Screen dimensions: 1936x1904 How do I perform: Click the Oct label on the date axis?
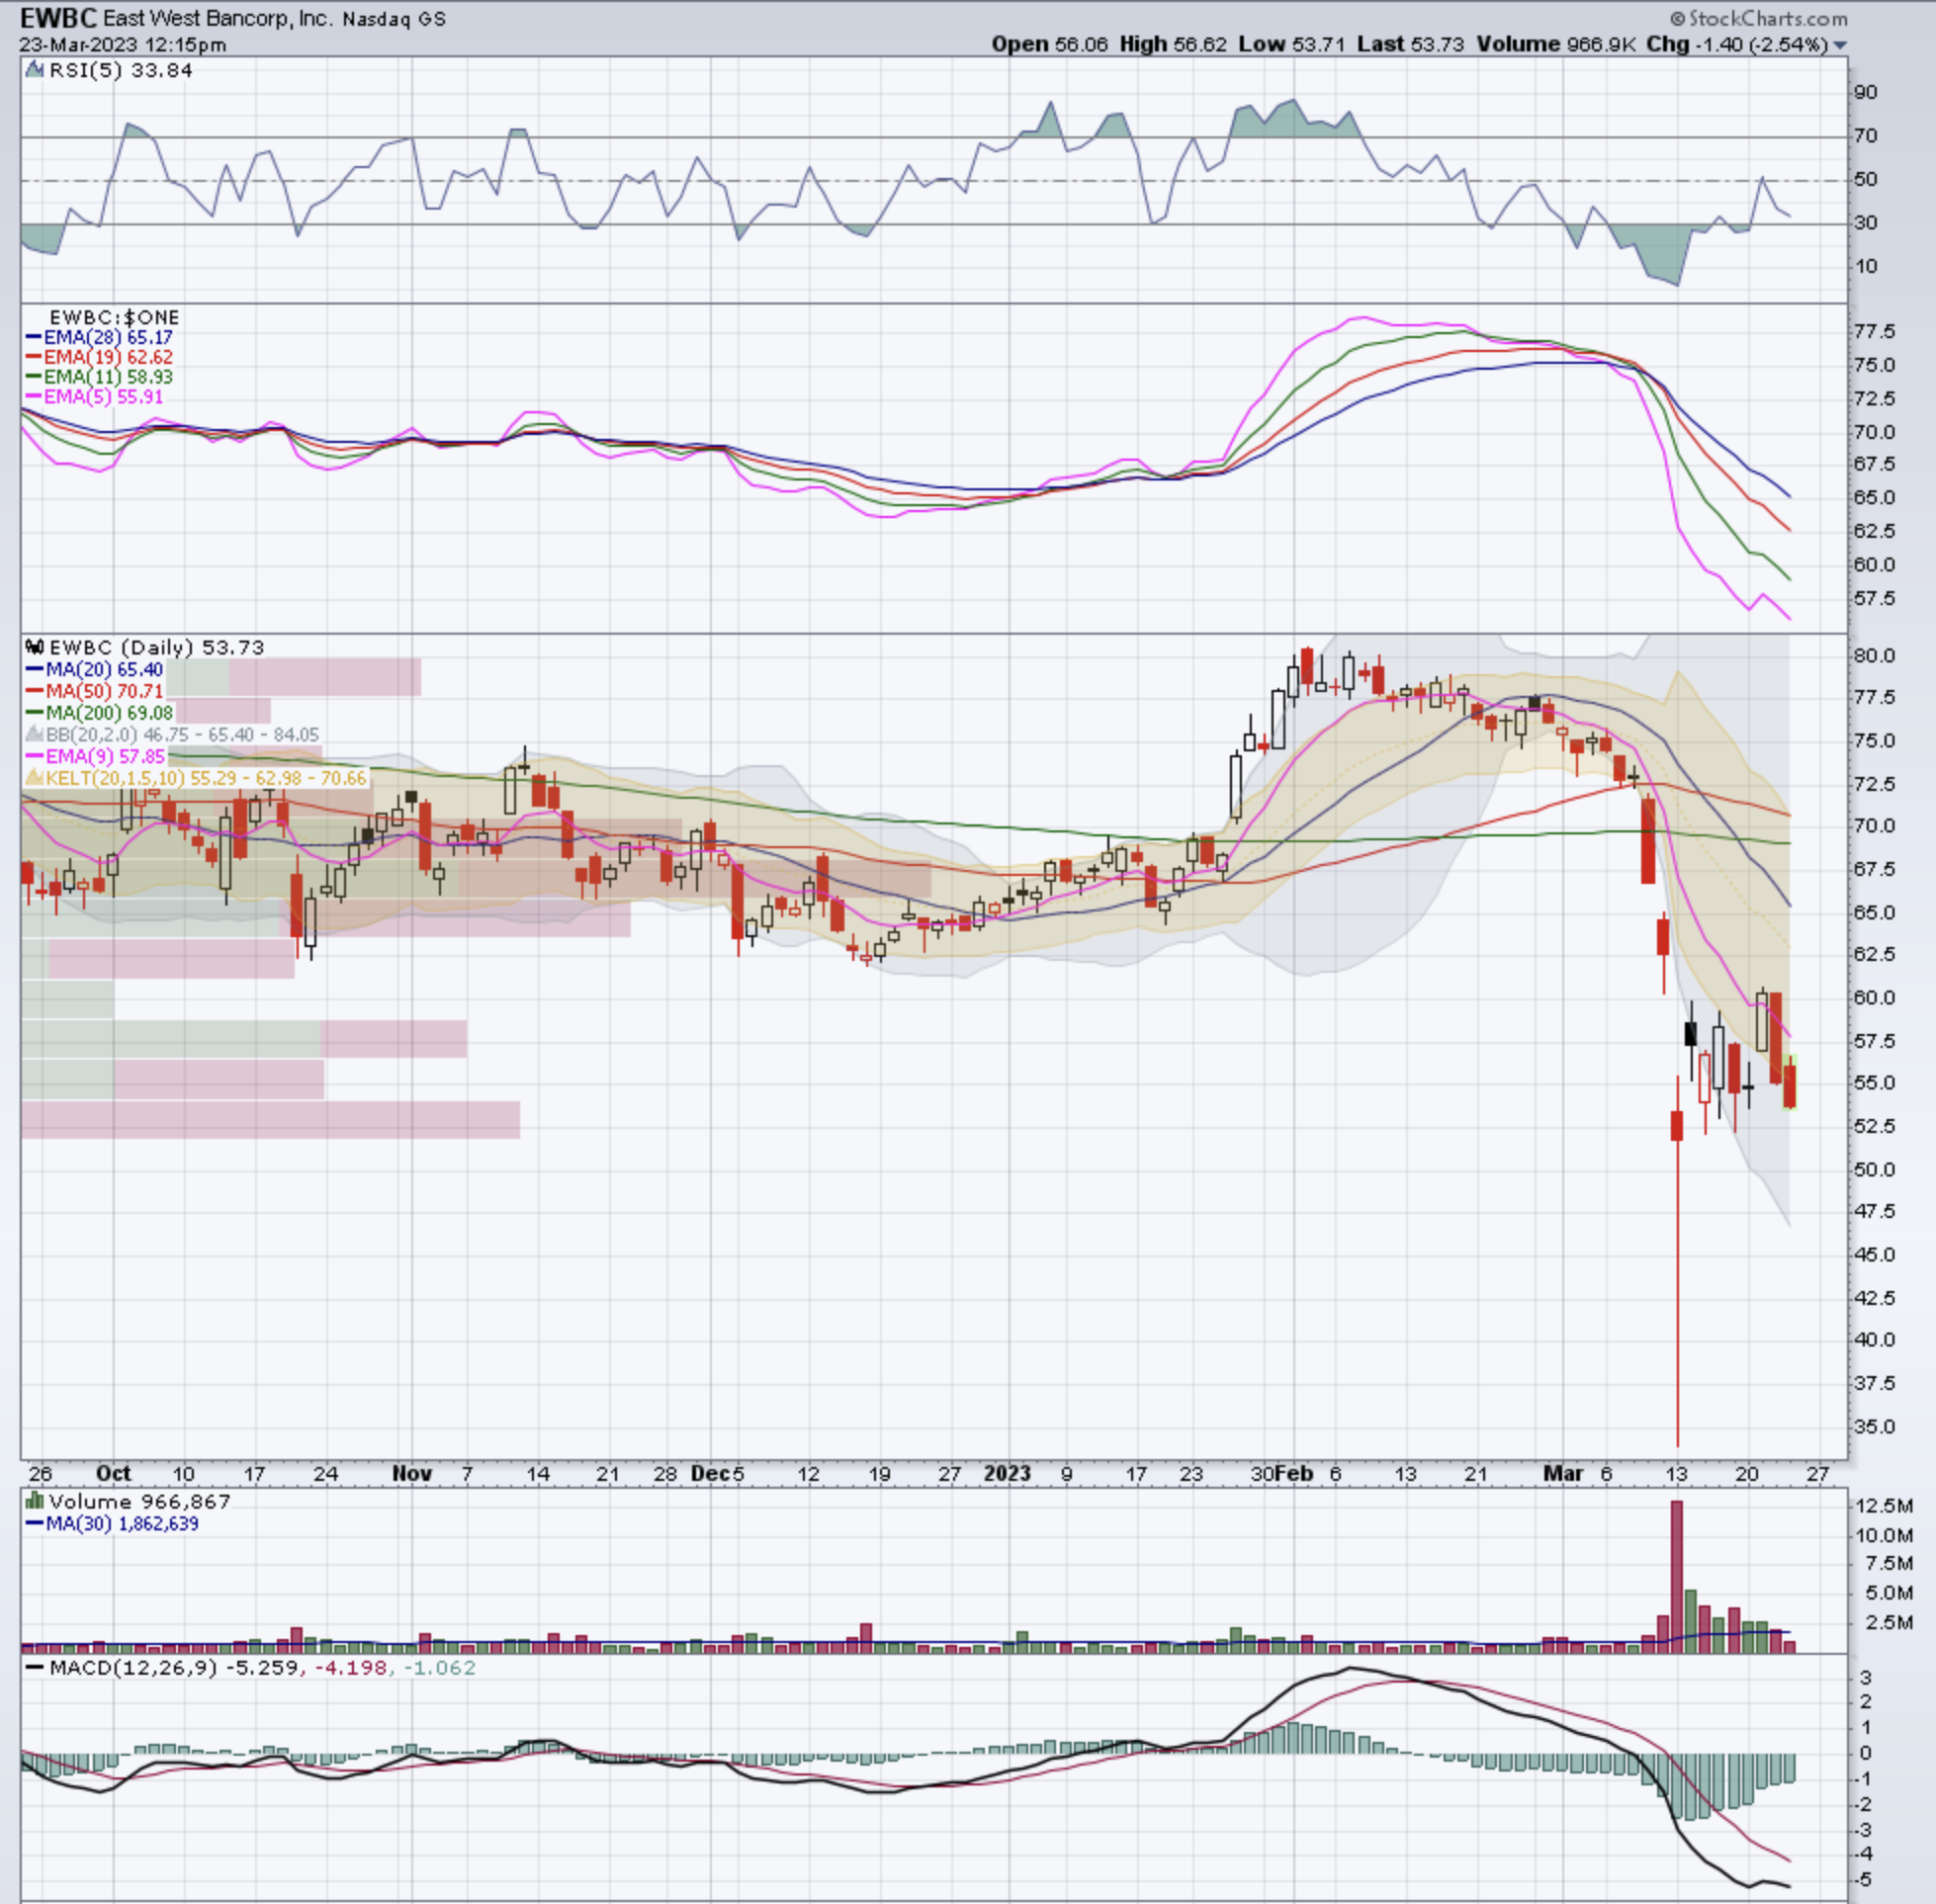click(x=113, y=1473)
